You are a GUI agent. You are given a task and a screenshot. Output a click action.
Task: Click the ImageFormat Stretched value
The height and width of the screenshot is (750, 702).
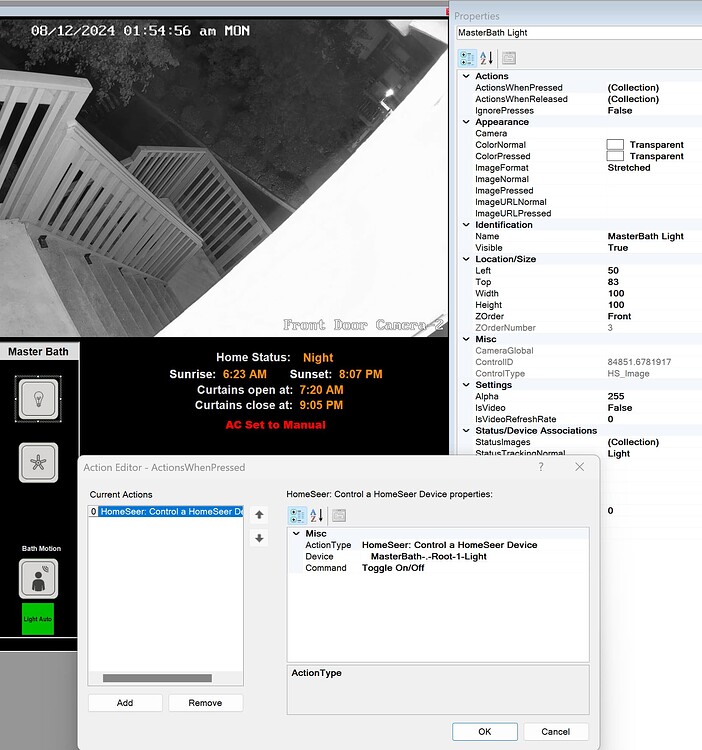click(x=629, y=167)
